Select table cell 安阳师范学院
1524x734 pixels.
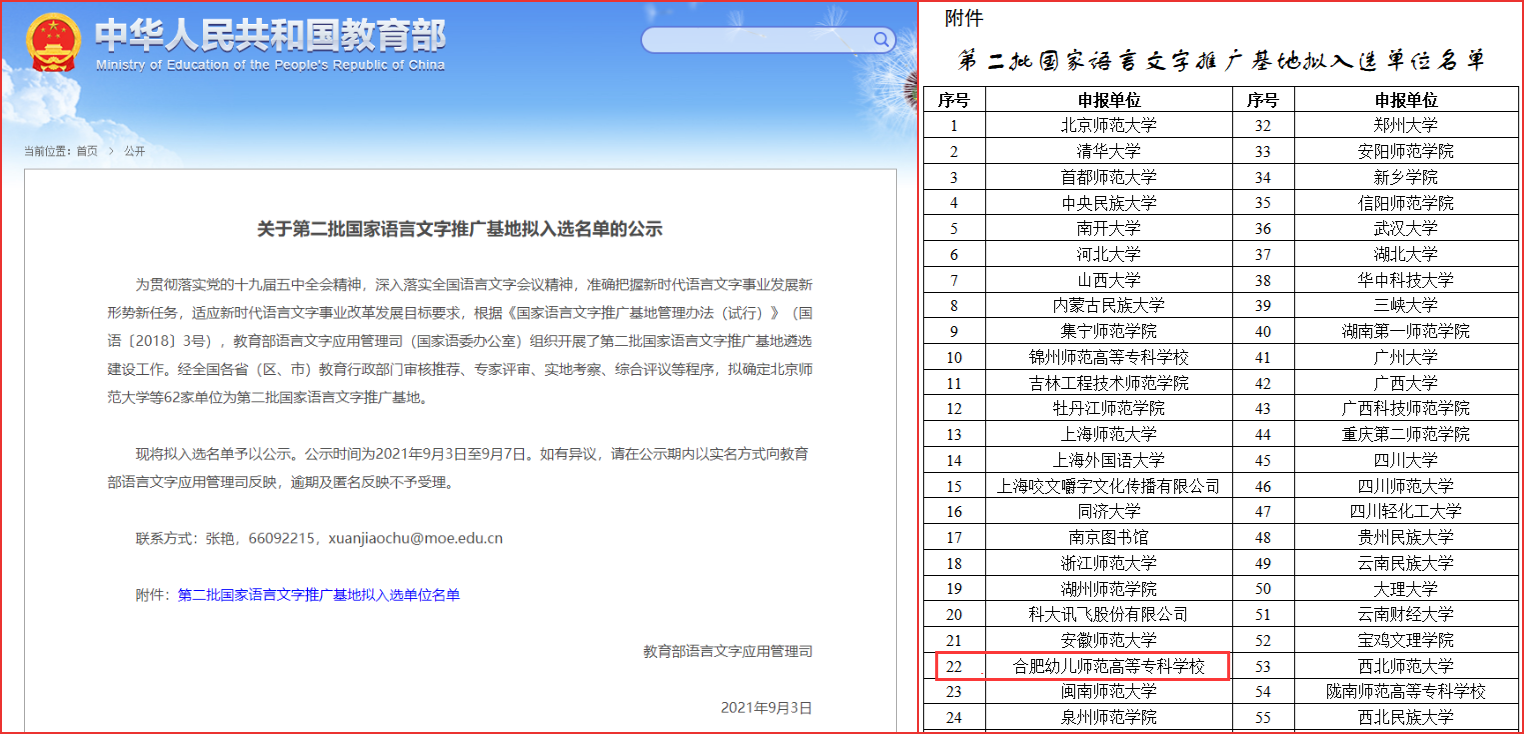pos(1406,151)
